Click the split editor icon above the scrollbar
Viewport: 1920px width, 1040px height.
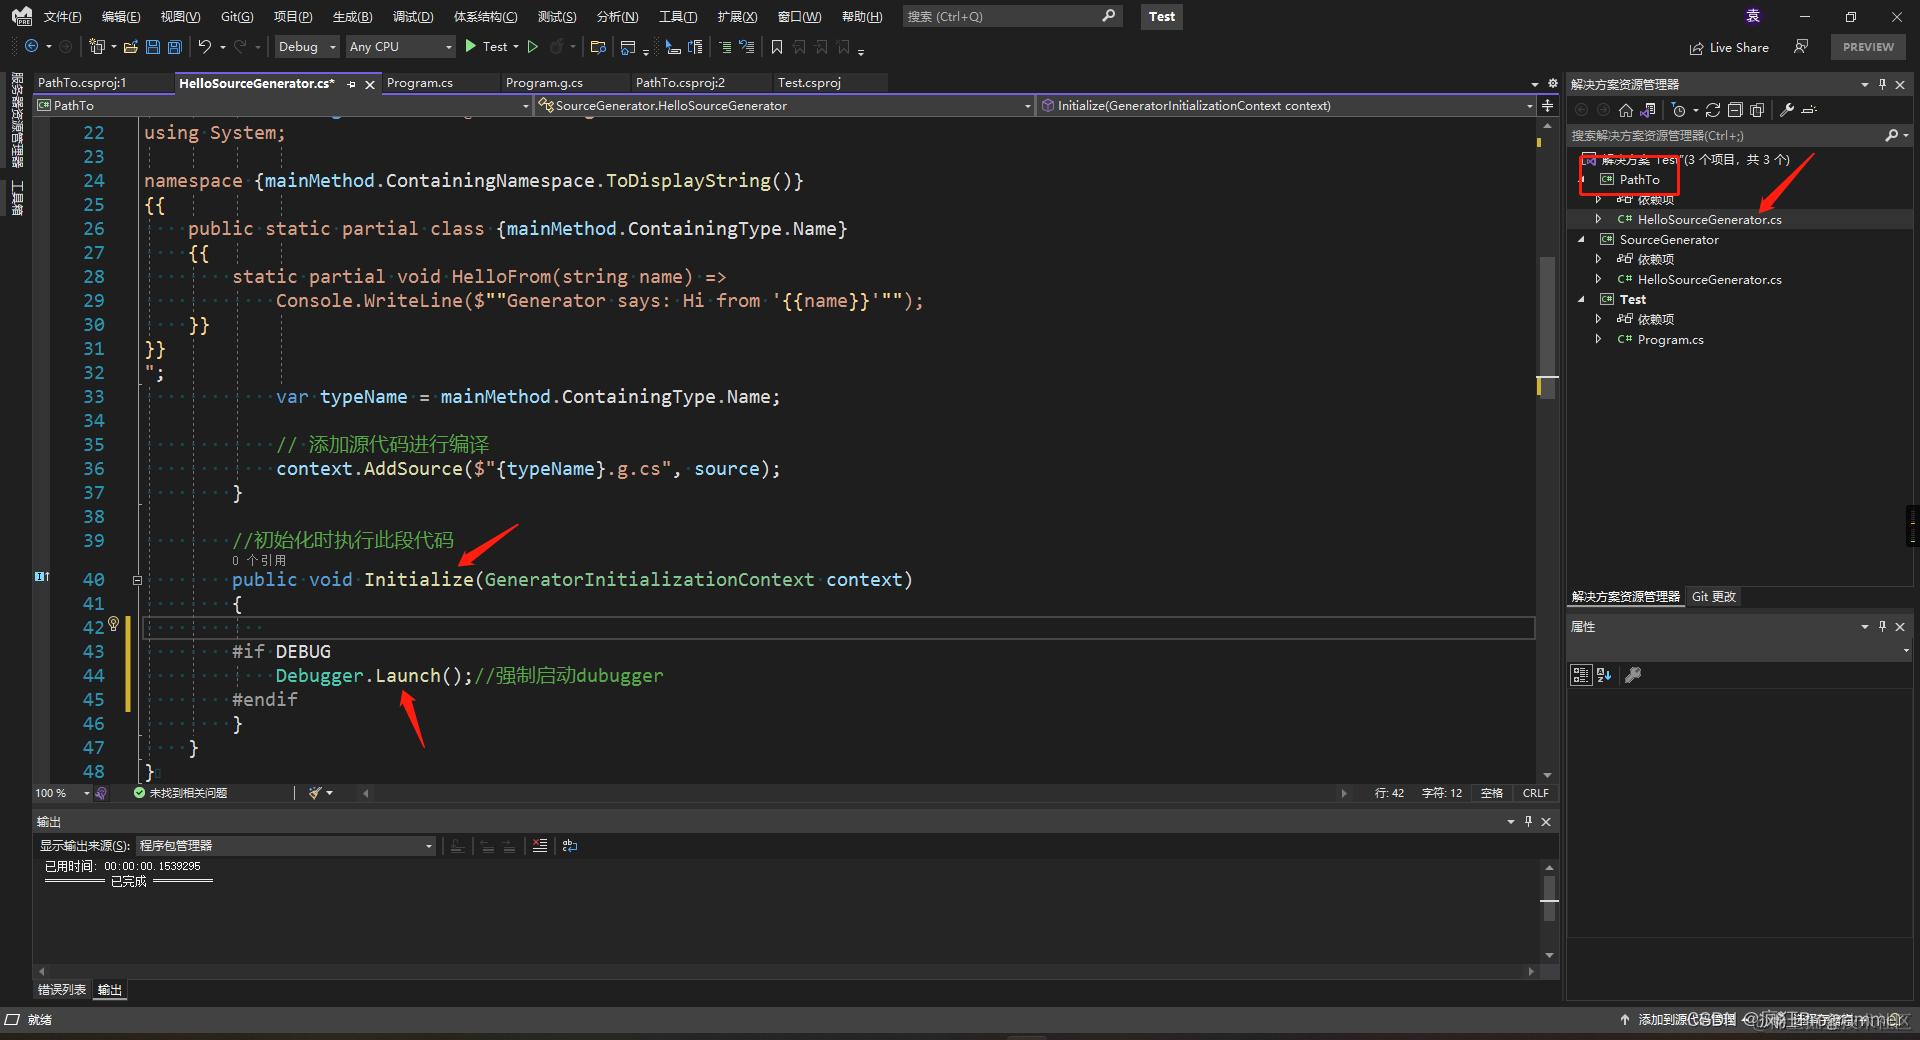click(1548, 105)
